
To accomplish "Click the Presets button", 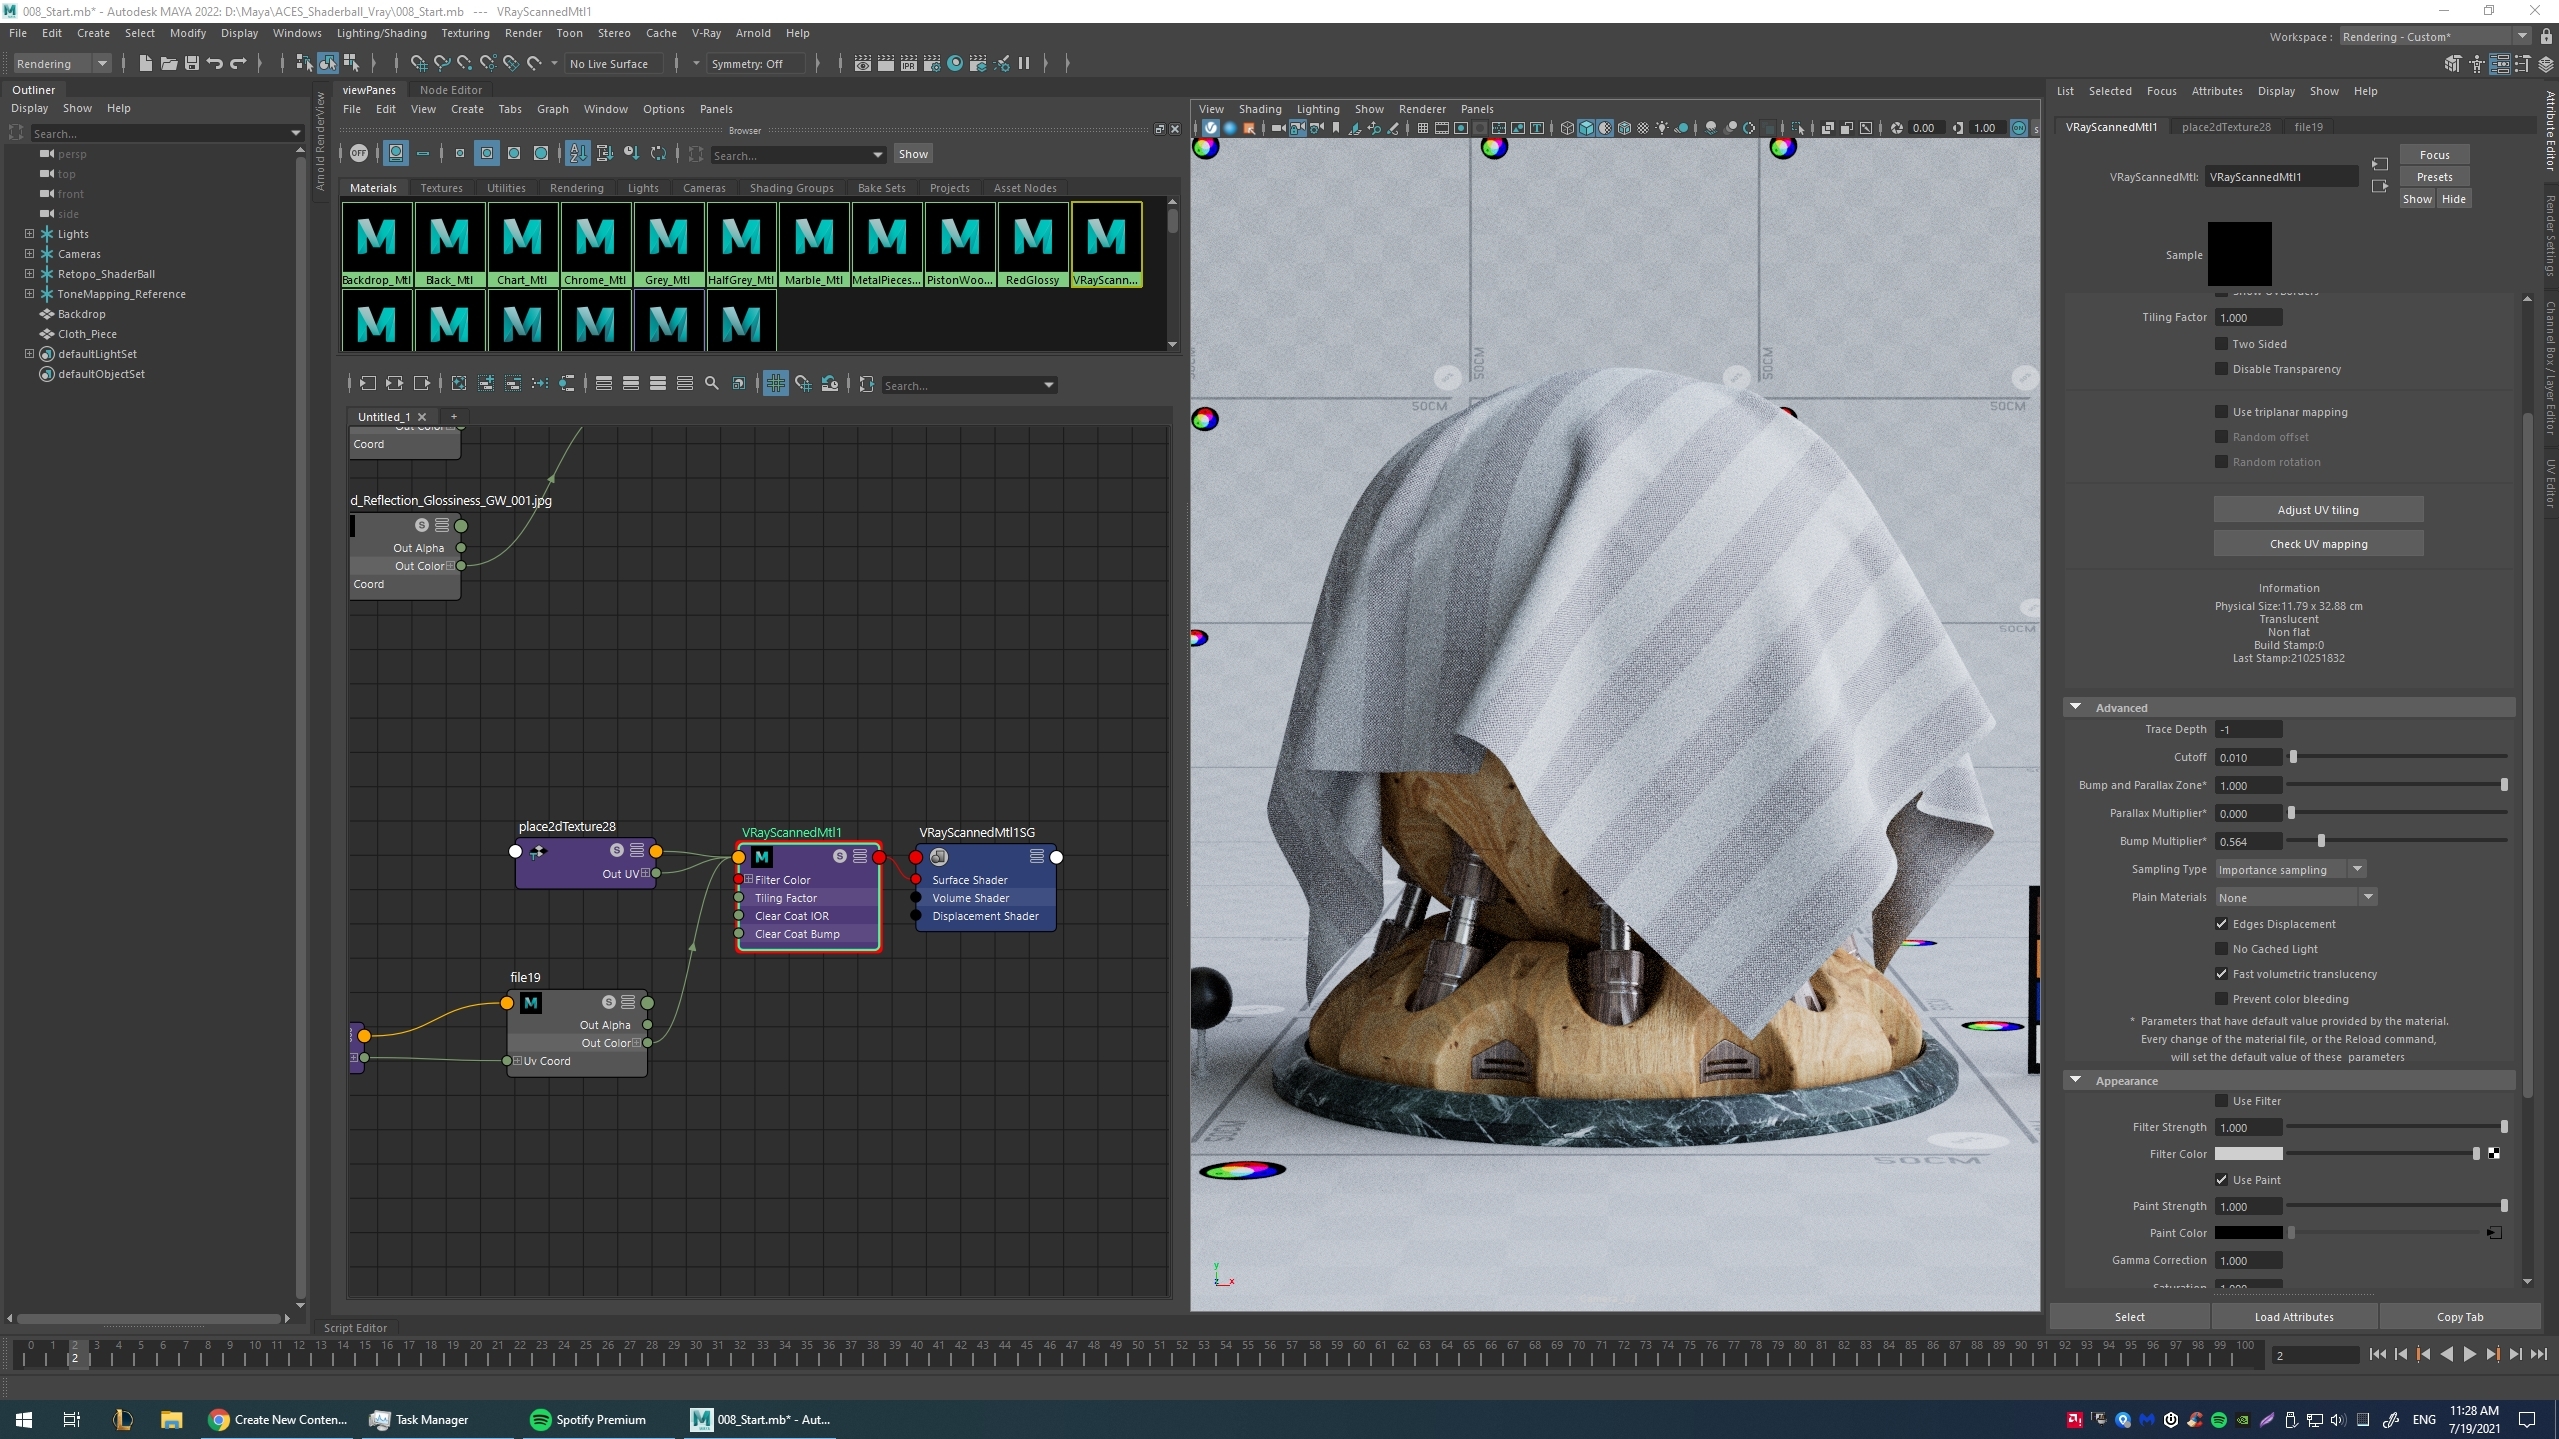I will (x=2433, y=176).
